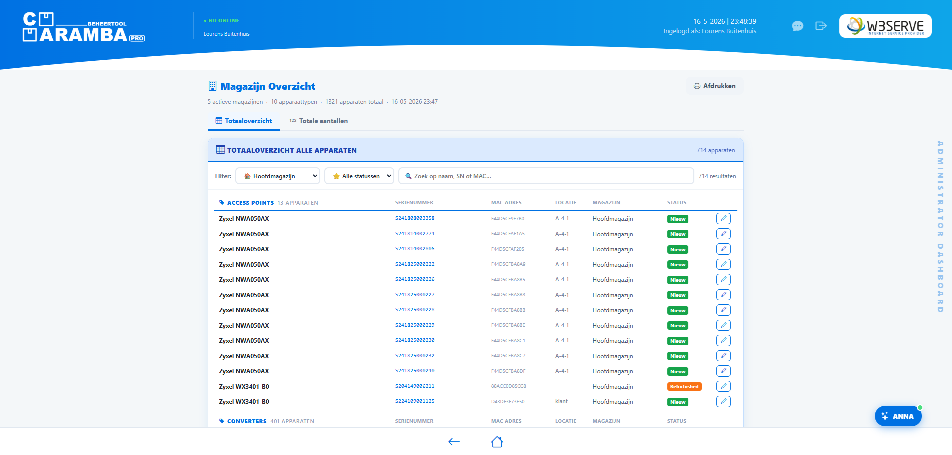This screenshot has width=952, height=455.
Task: Click the logout icon in header
Action: tap(821, 26)
